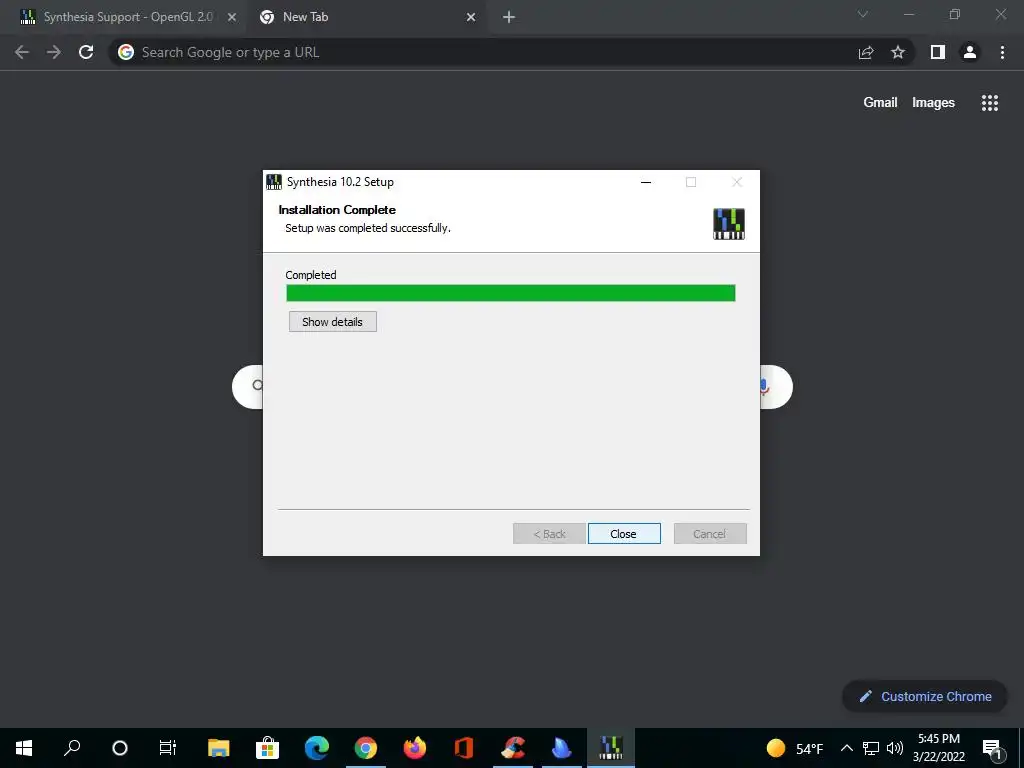The image size is (1024, 768).
Task: Open a new Chrome tab with plus button
Action: (509, 18)
